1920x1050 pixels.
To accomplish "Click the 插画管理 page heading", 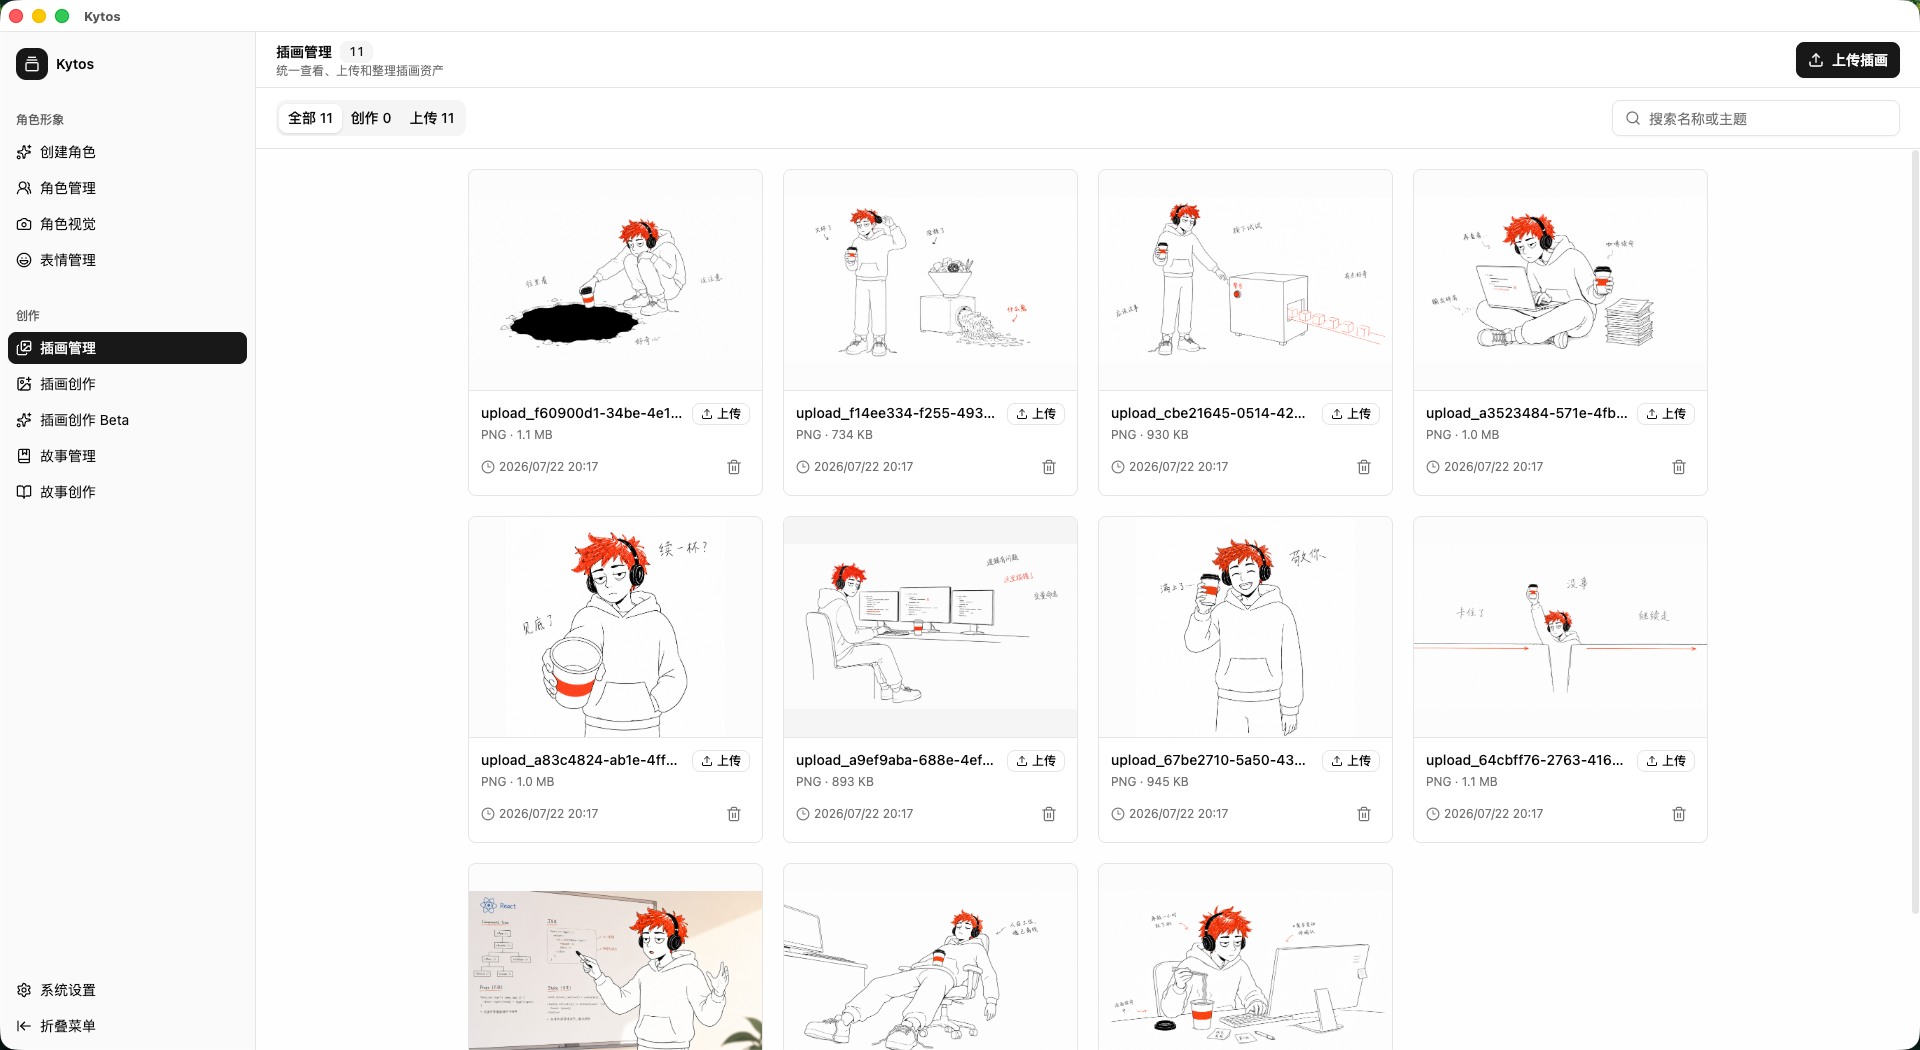I will (x=304, y=52).
